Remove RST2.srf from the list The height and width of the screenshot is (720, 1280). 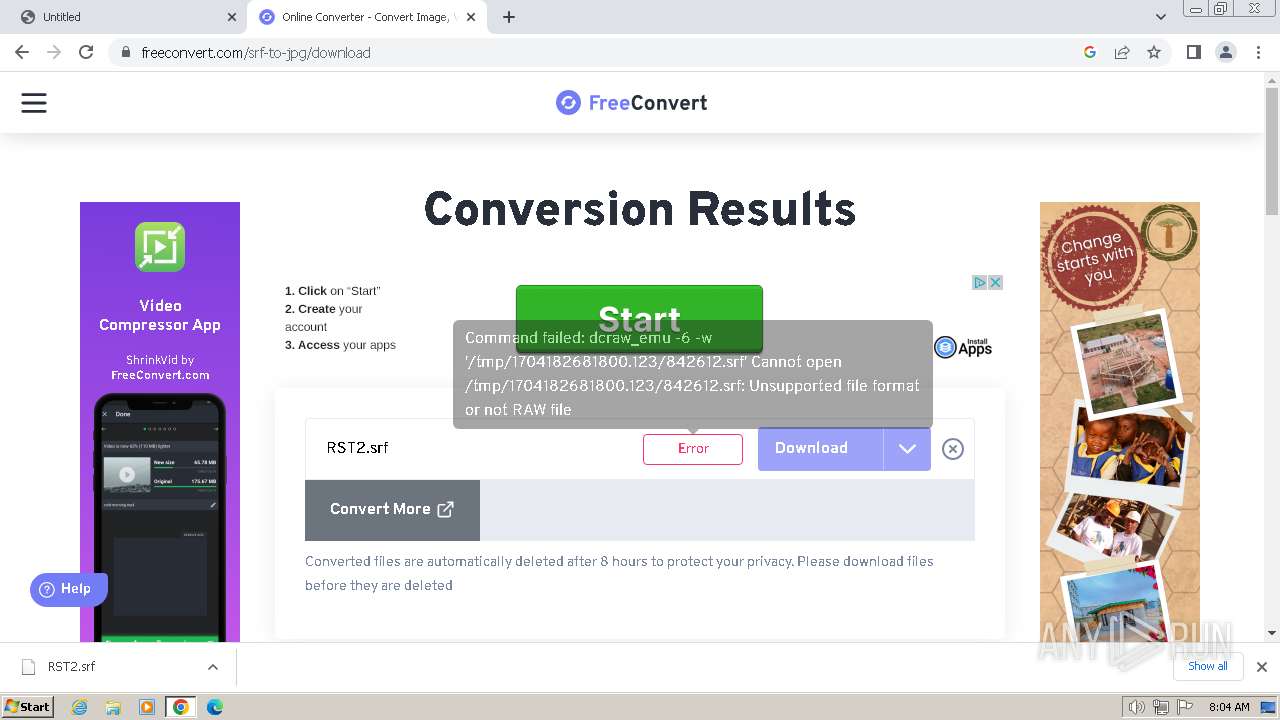pos(953,449)
